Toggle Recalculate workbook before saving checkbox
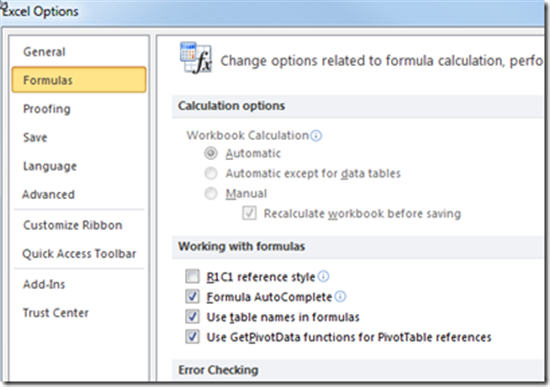This screenshot has width=550, height=387. coord(249,213)
